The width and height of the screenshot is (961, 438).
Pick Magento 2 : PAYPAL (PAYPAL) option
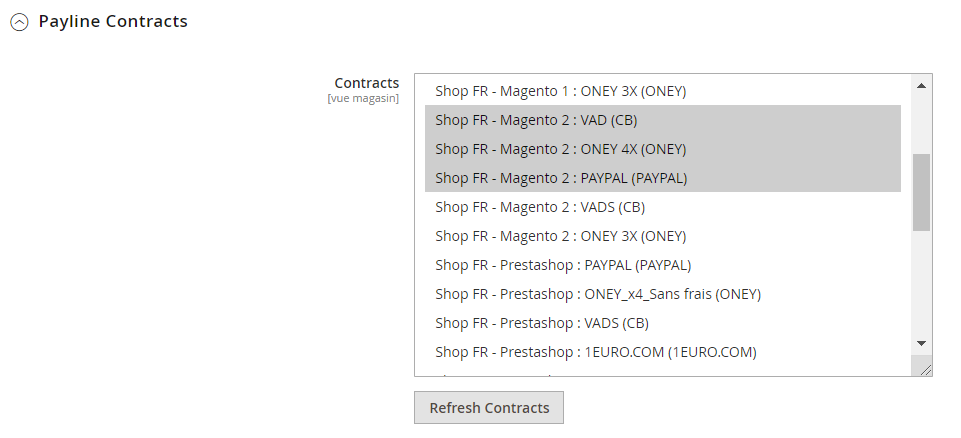pos(561,178)
